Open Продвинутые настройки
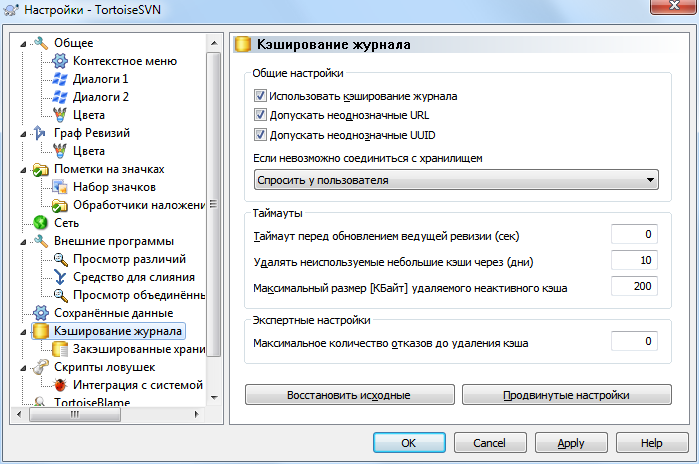The height and width of the screenshot is (464, 699). click(x=567, y=395)
